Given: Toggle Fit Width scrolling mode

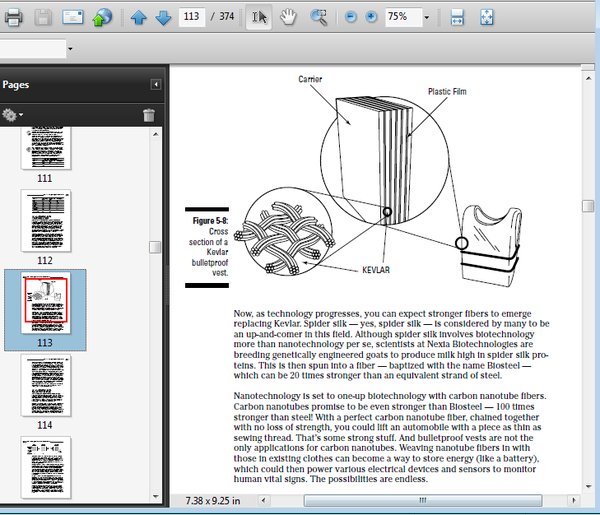Looking at the screenshot, I should pyautogui.click(x=457, y=18).
